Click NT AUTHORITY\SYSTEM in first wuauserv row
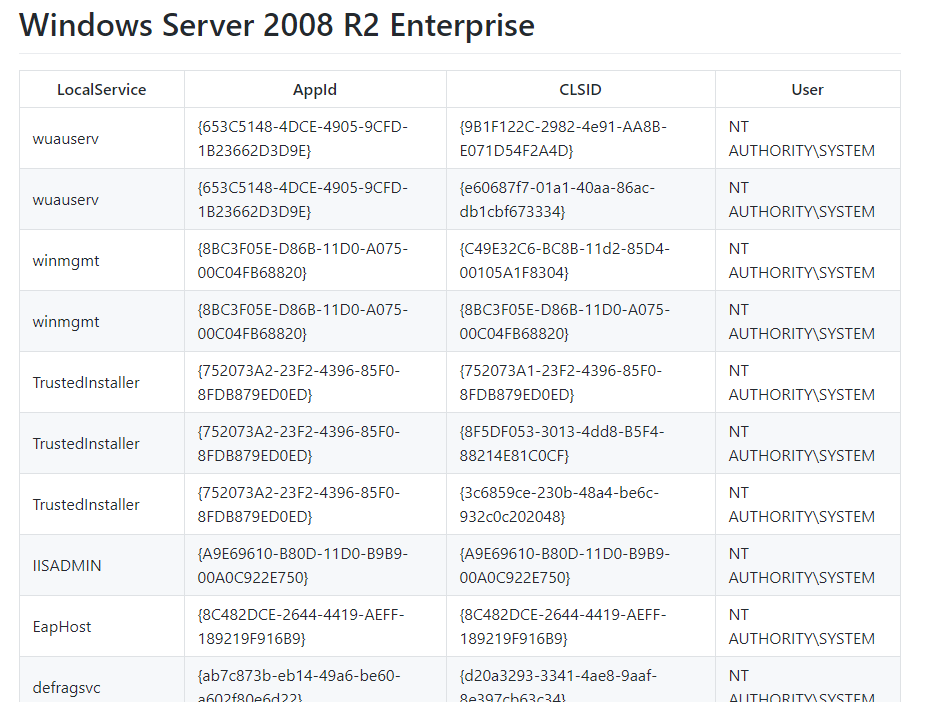This screenshot has width=927, height=702. (x=802, y=139)
